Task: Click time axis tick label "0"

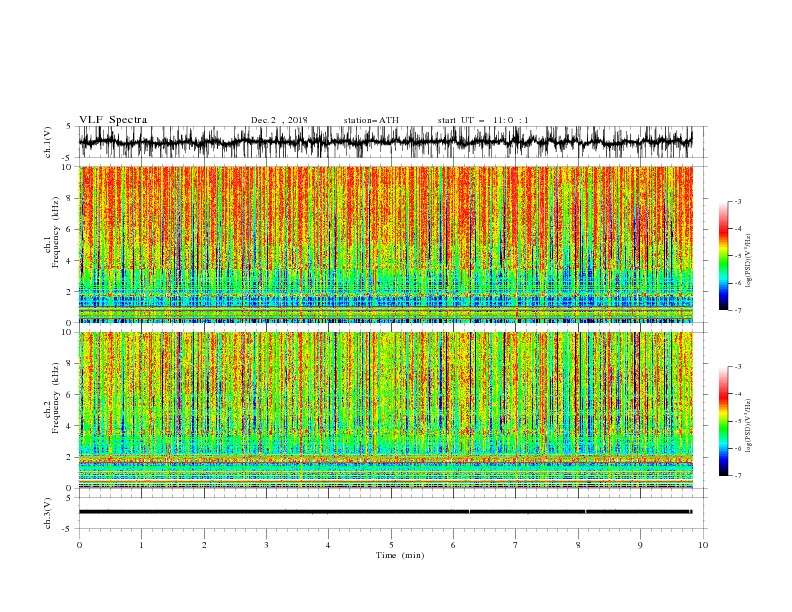Action: [79, 545]
